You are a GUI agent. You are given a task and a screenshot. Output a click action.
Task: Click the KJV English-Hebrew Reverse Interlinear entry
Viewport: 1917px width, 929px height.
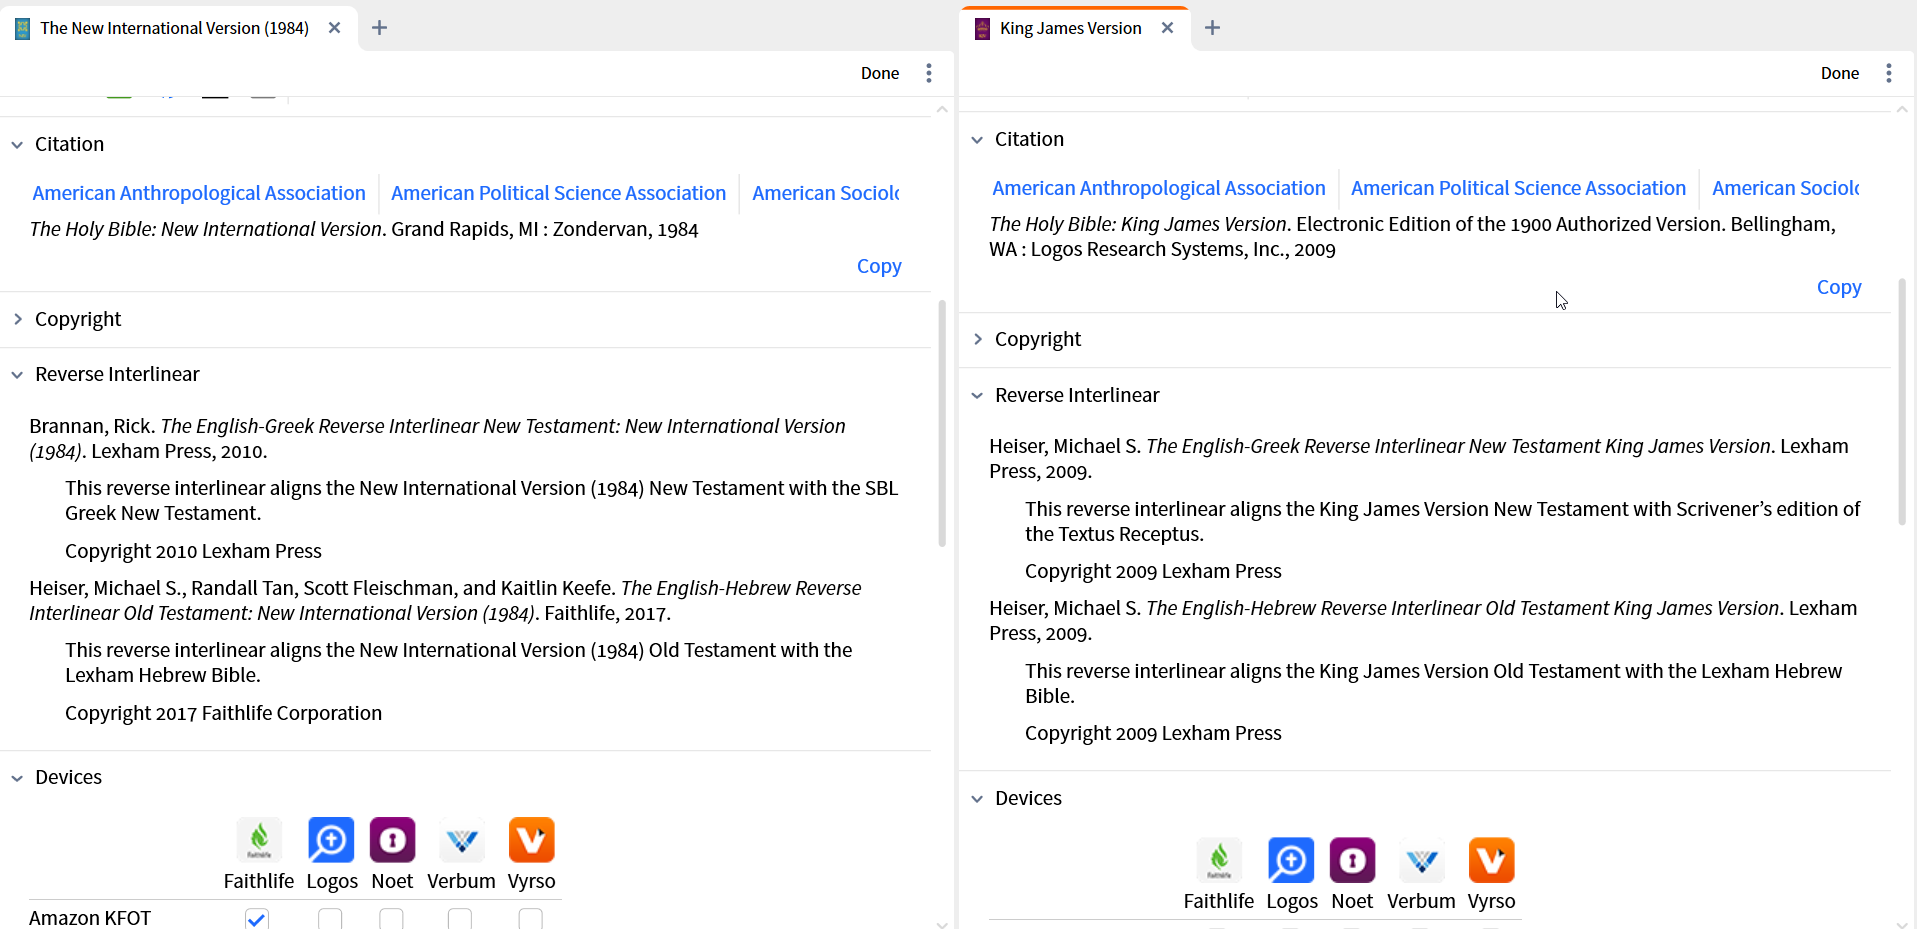click(x=1423, y=620)
